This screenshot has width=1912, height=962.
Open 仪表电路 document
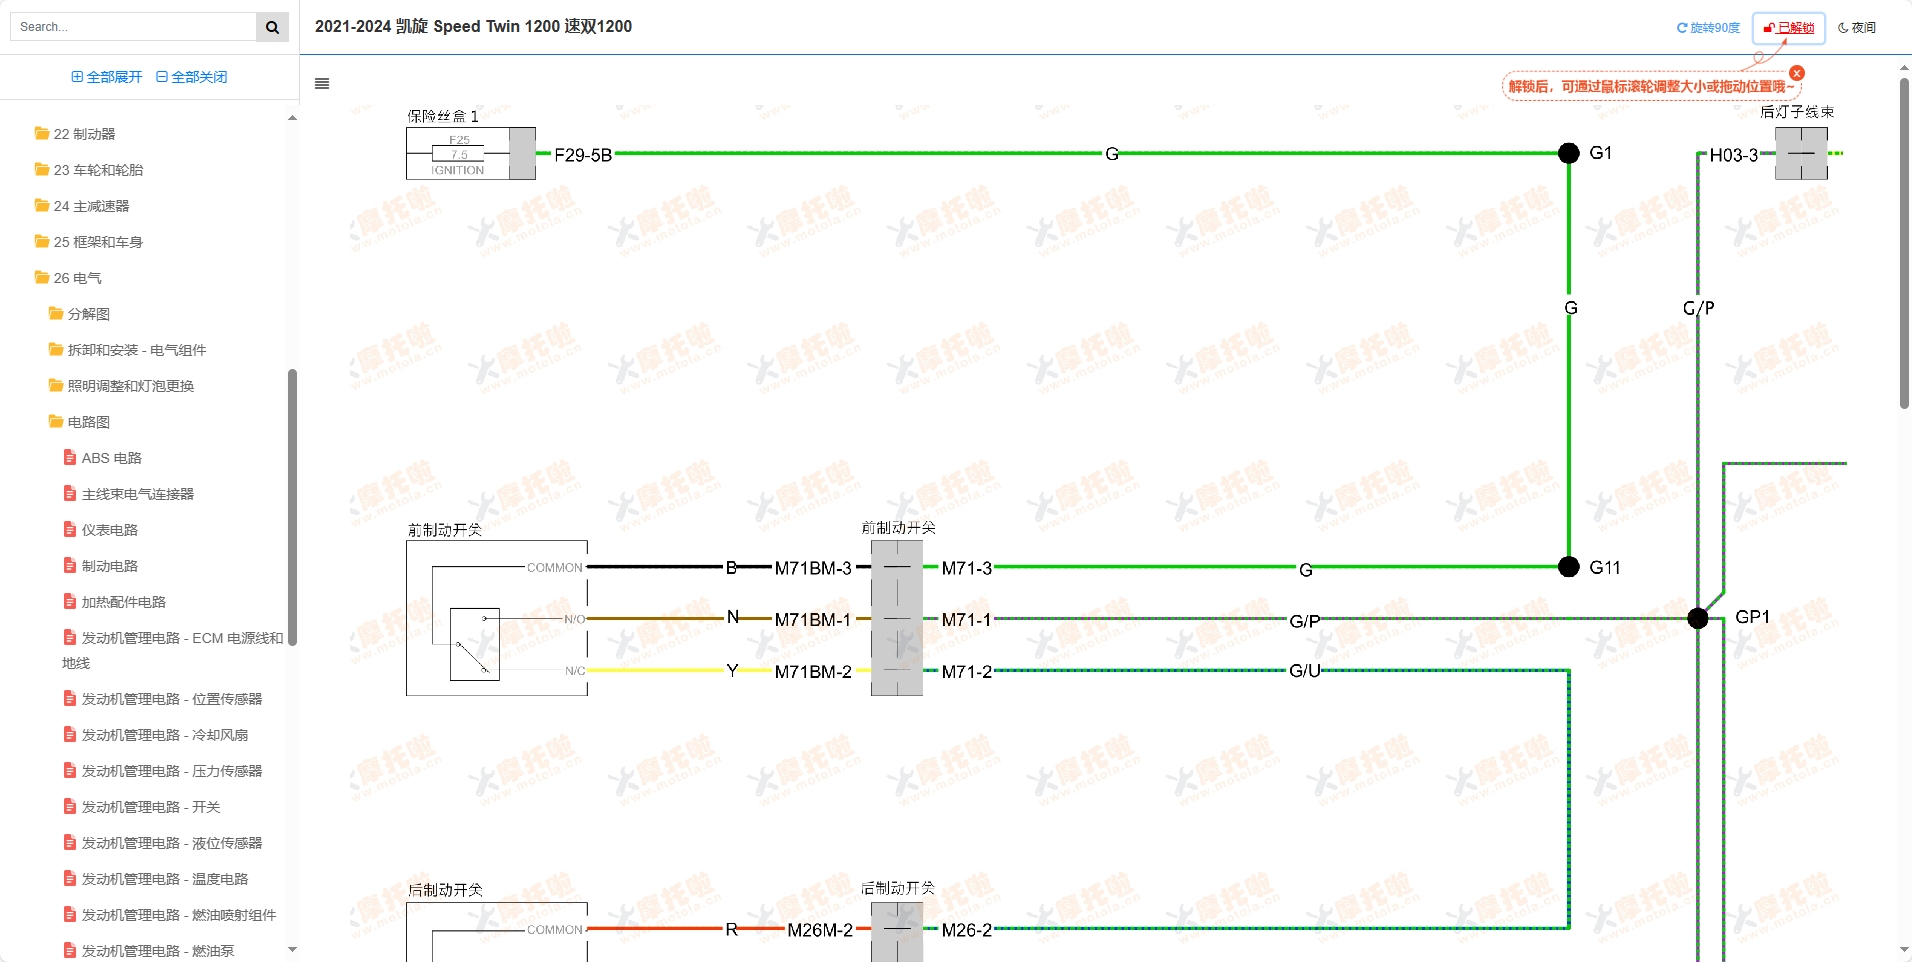click(109, 530)
